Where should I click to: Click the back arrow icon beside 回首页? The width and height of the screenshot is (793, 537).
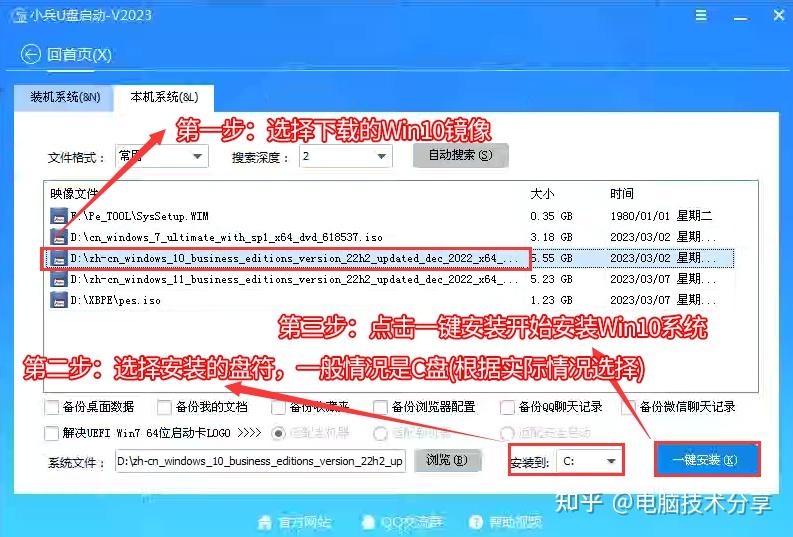coord(30,54)
